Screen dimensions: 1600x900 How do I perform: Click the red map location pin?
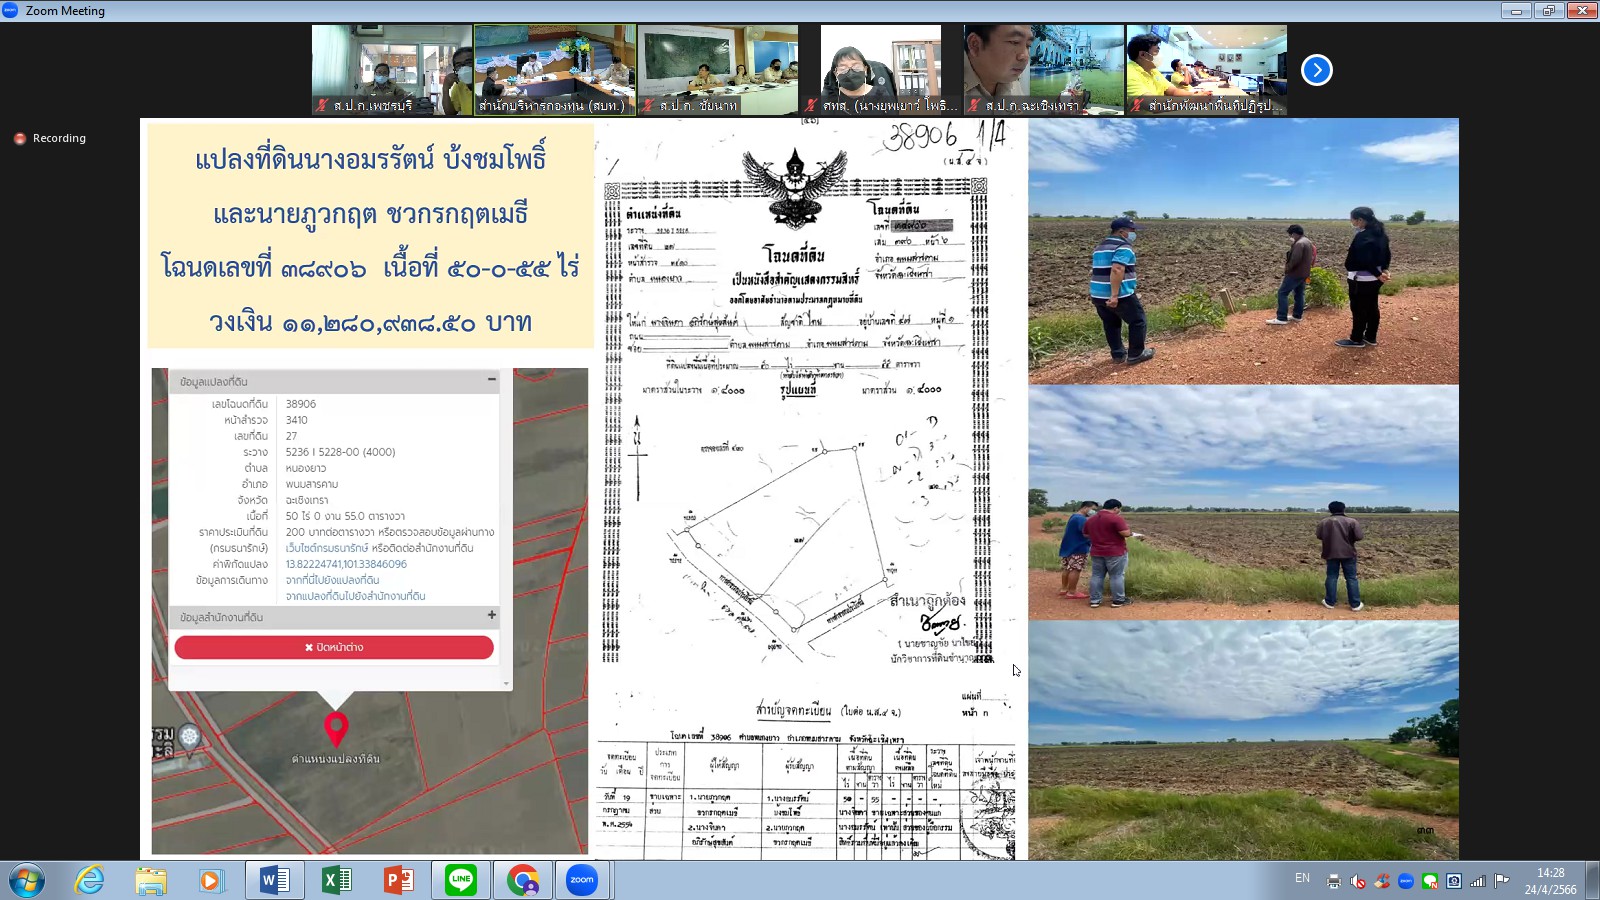[x=336, y=729]
